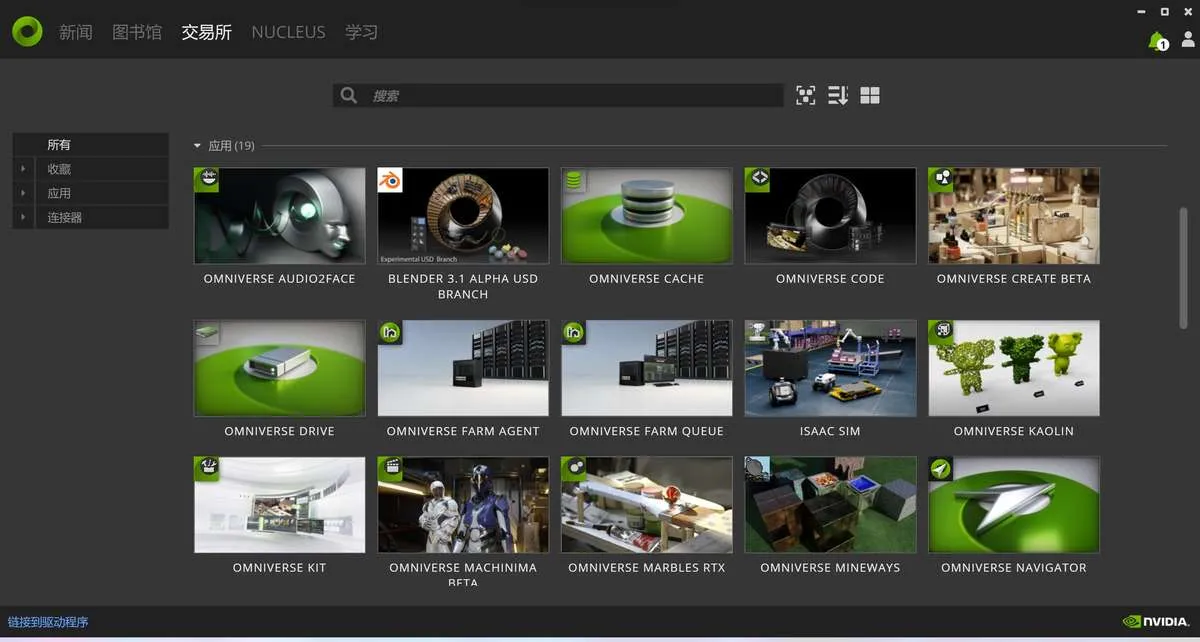The width and height of the screenshot is (1200, 642).
Task: Click the Farm Agent badge icon
Action: point(390,332)
